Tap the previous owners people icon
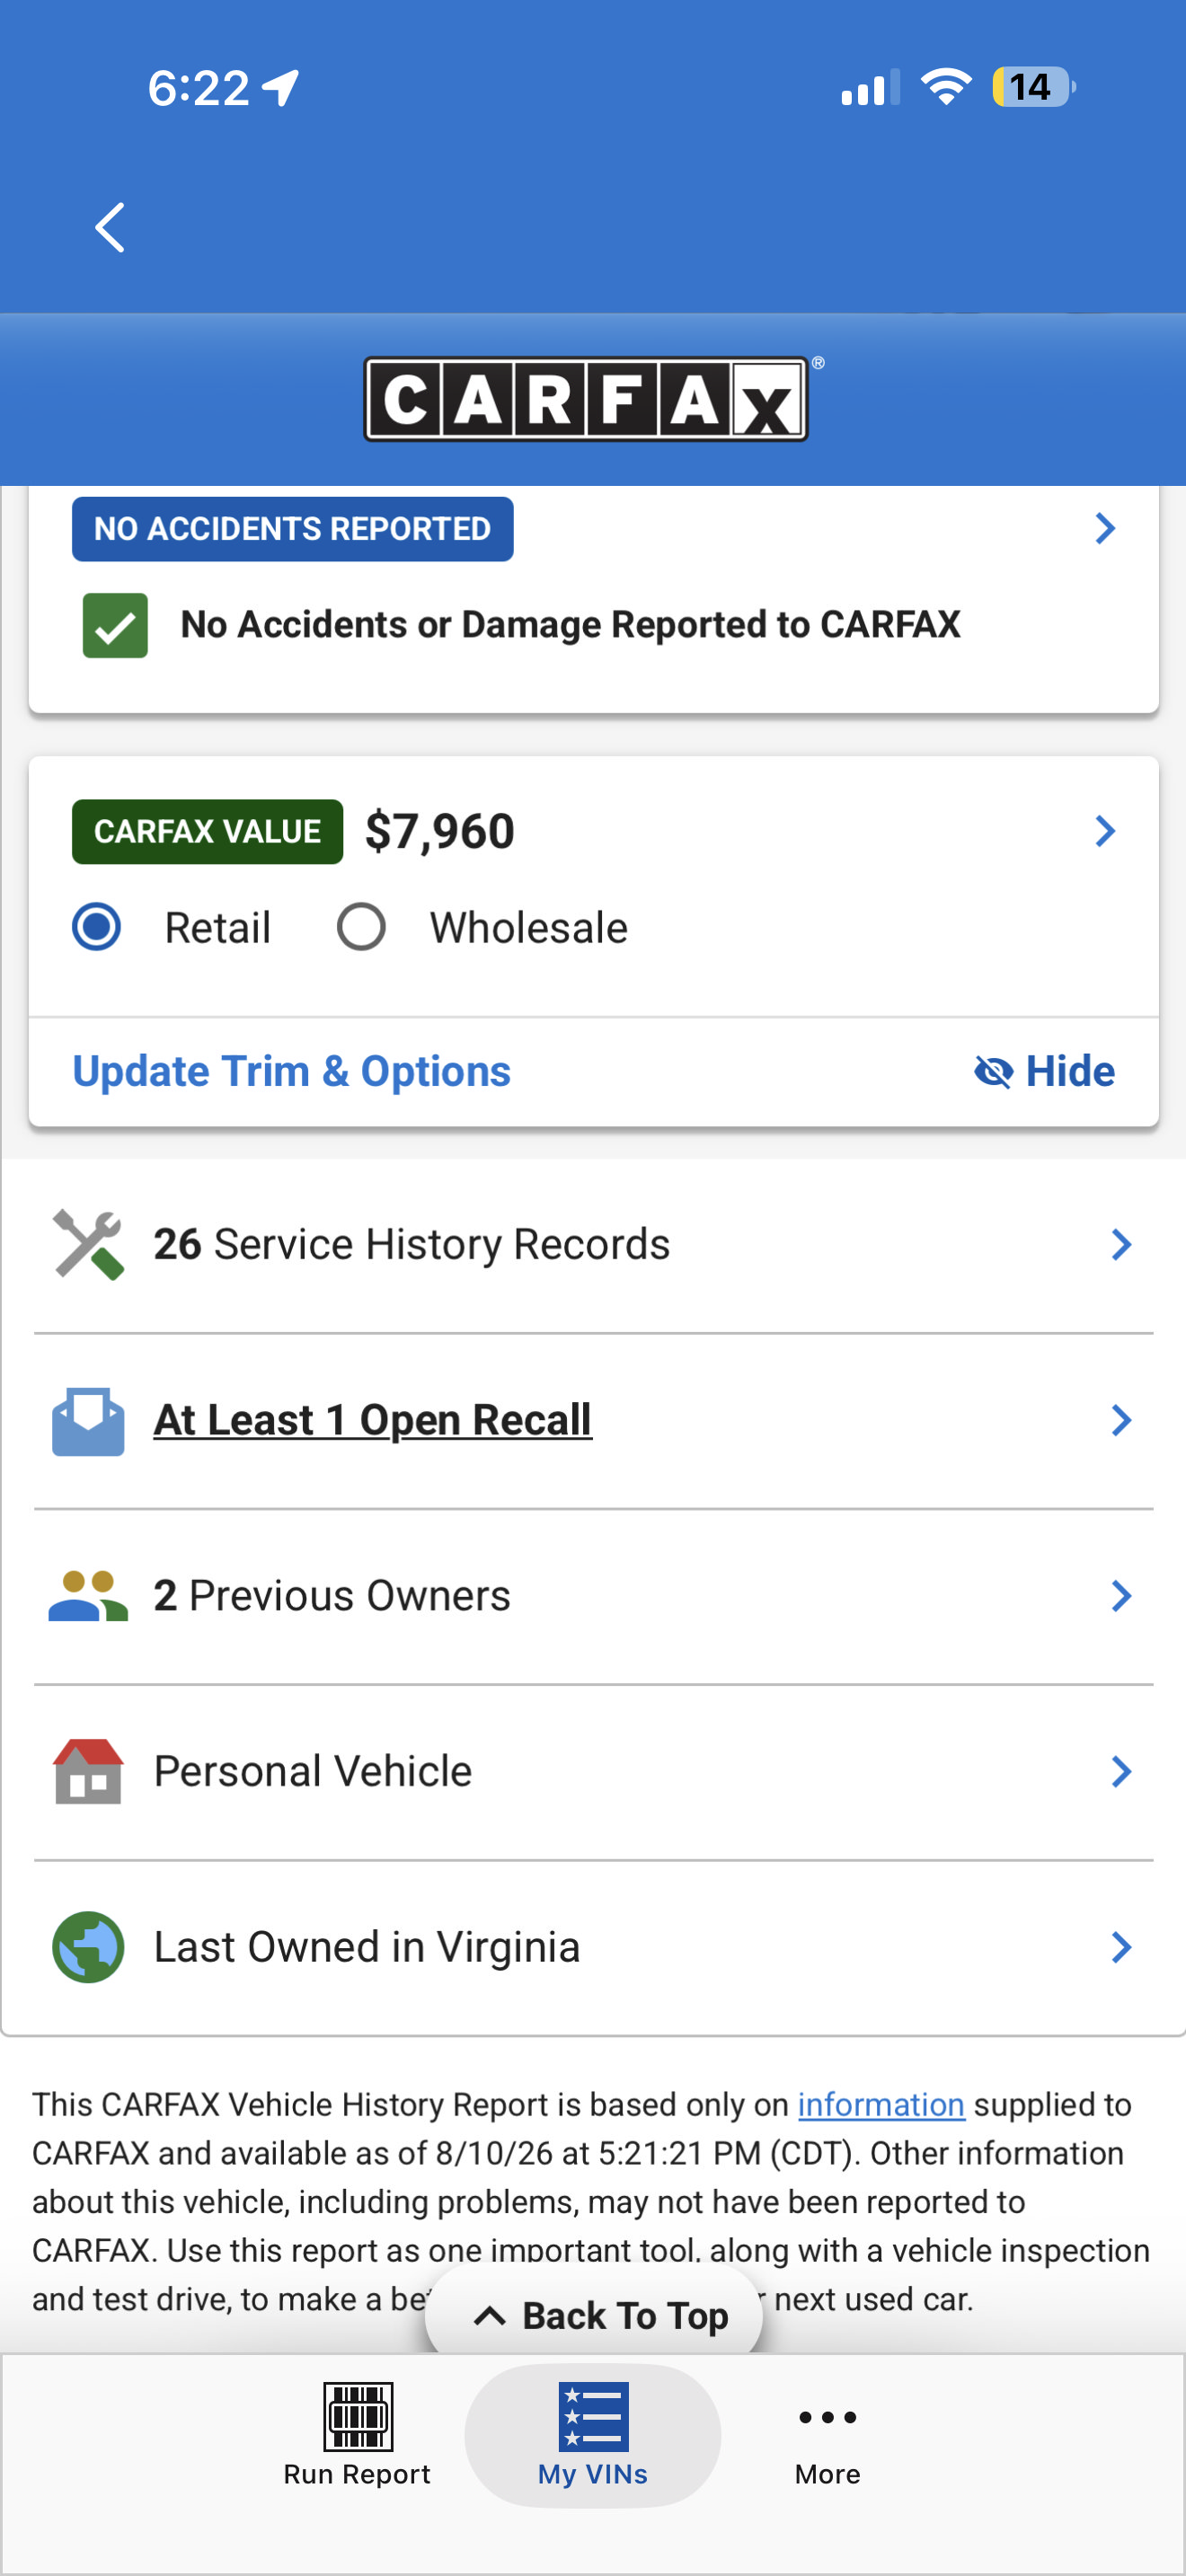Image resolution: width=1186 pixels, height=2576 pixels. coord(88,1596)
